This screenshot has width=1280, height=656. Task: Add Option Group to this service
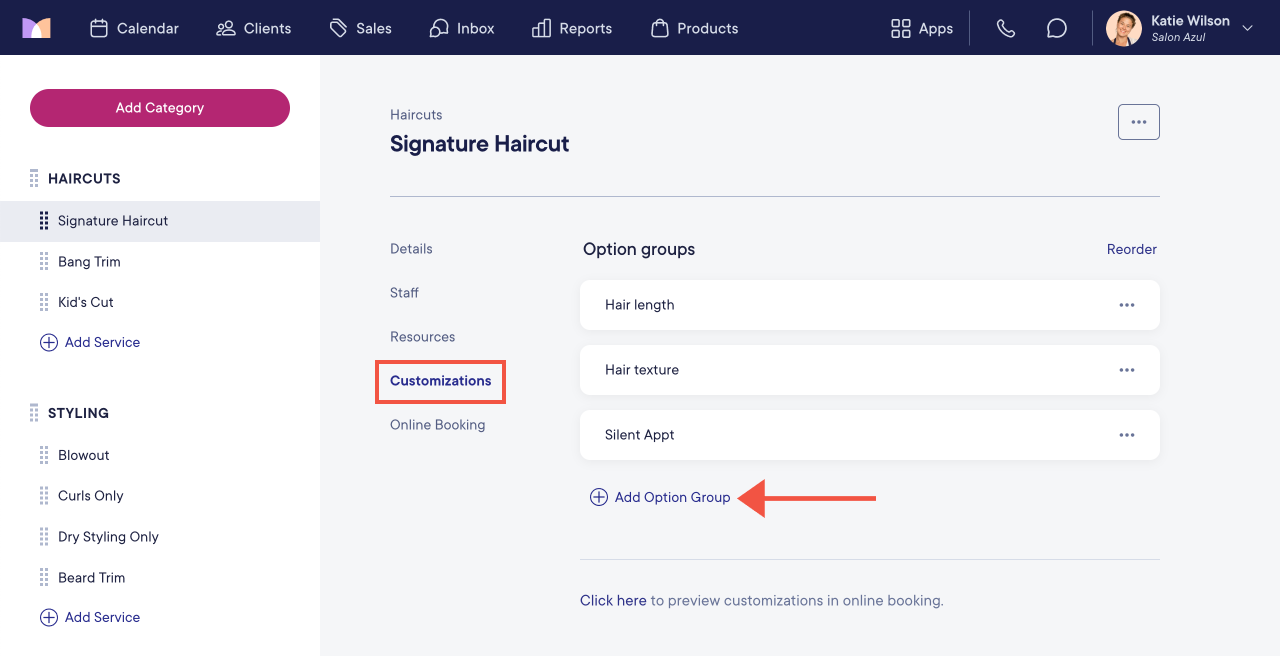click(x=660, y=497)
